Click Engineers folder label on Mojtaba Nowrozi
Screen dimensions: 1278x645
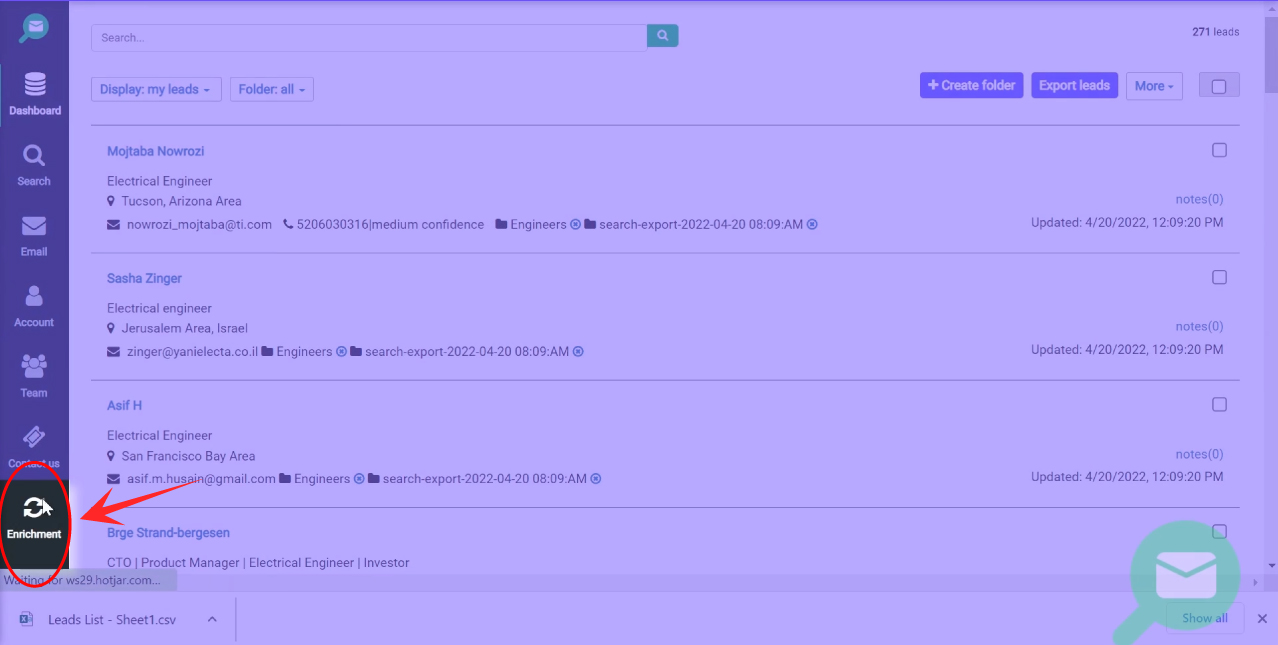pos(538,225)
